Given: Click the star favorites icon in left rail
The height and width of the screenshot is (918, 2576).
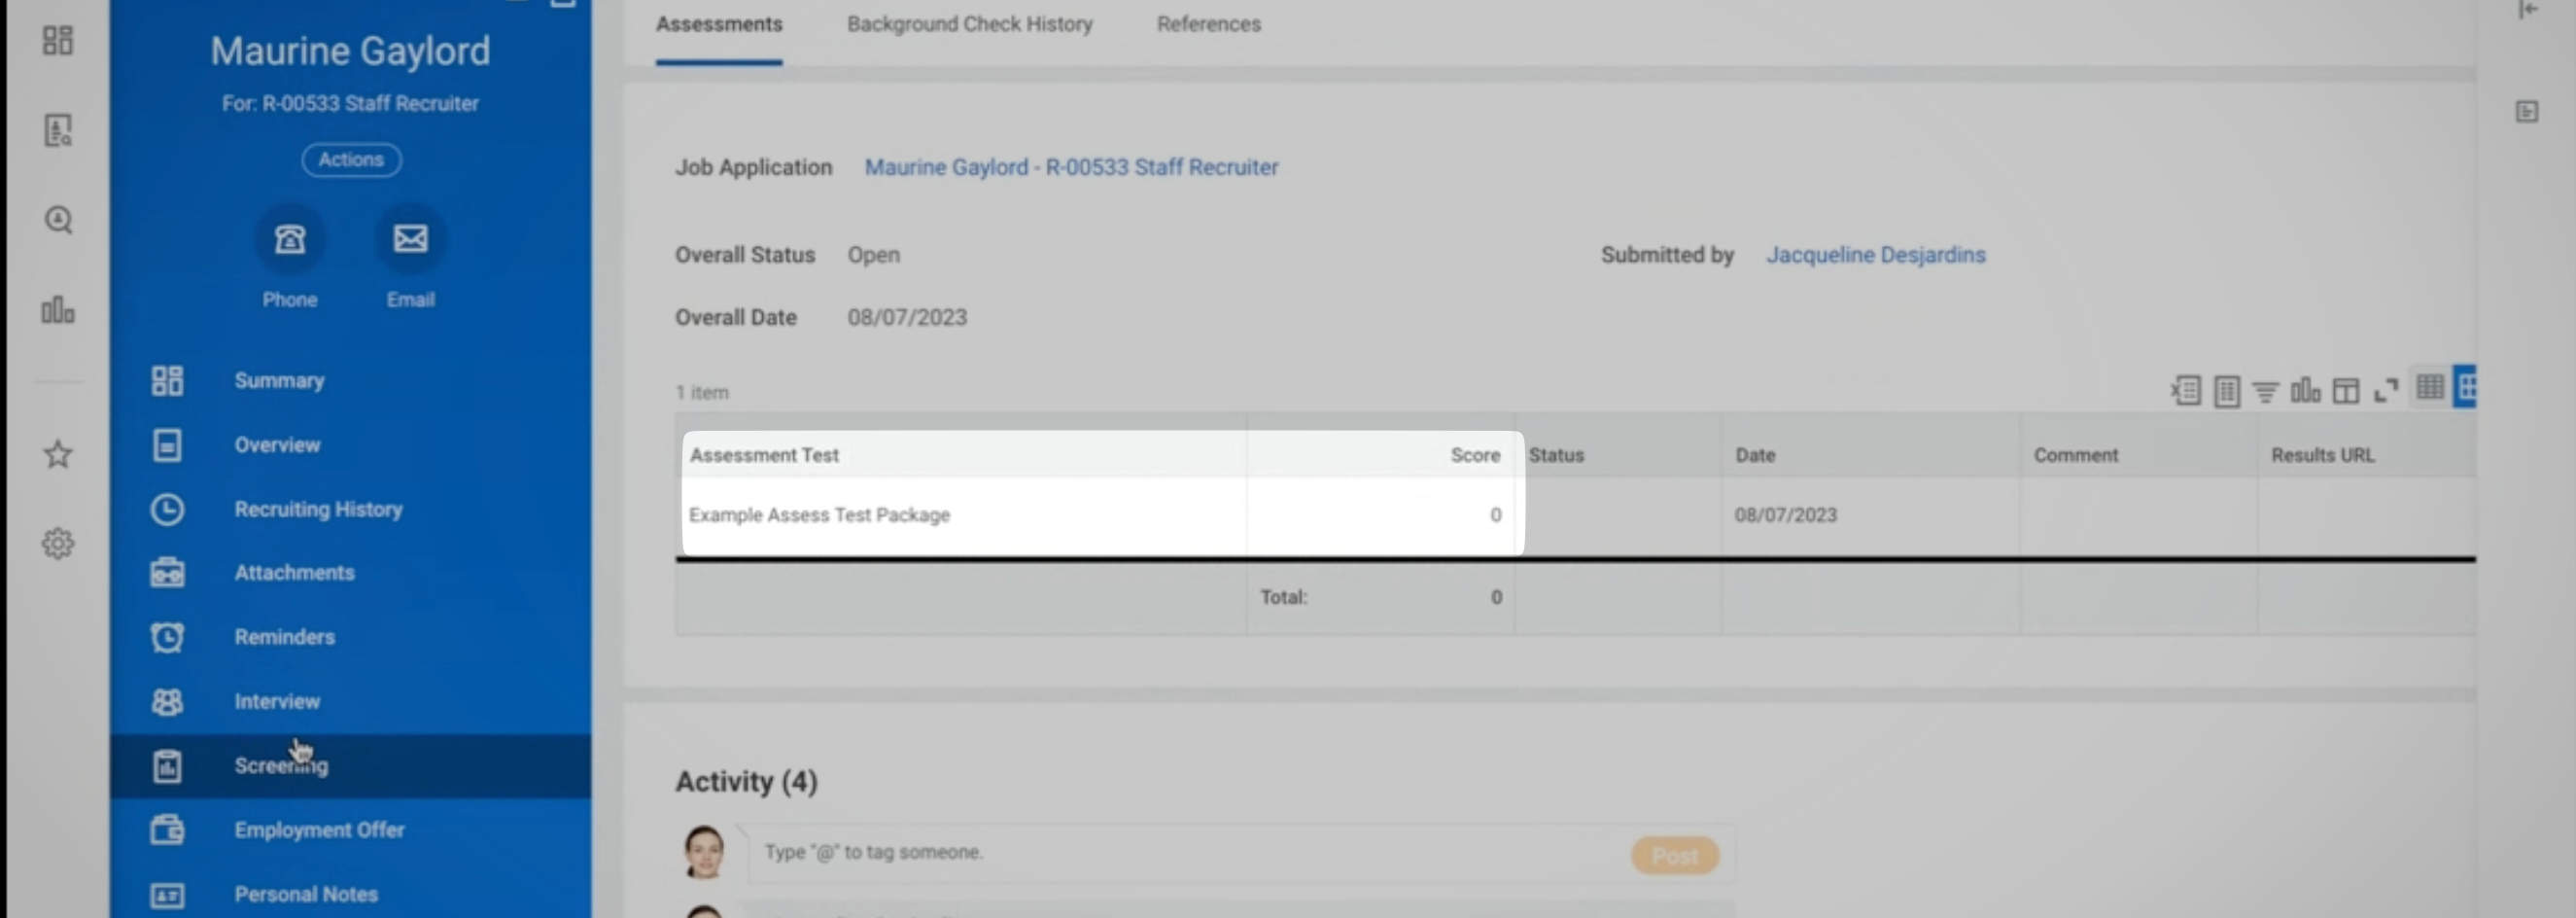Looking at the screenshot, I should click(x=58, y=454).
